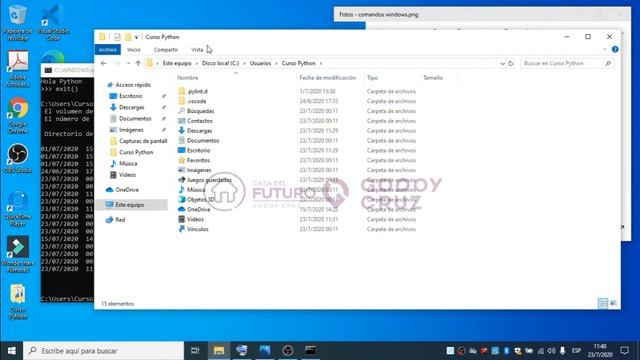Click the search magnifier icon in Explorer
This screenshot has height=360, width=640.
point(608,63)
